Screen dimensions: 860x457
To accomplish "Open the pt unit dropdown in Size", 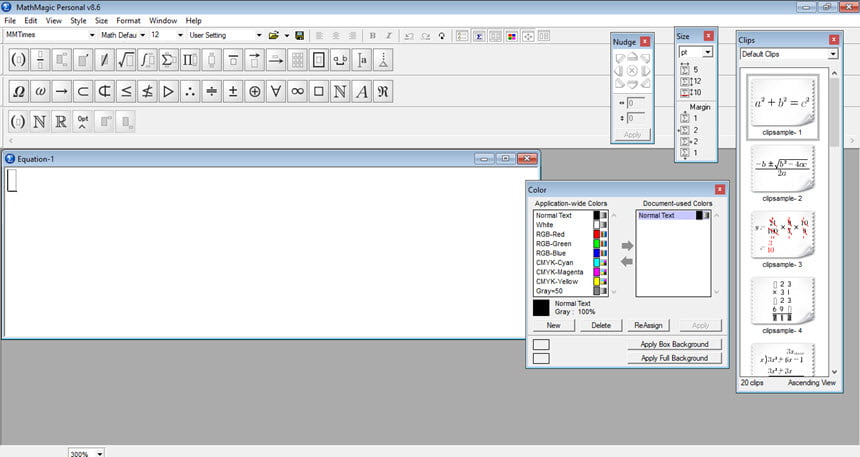I will pos(708,52).
